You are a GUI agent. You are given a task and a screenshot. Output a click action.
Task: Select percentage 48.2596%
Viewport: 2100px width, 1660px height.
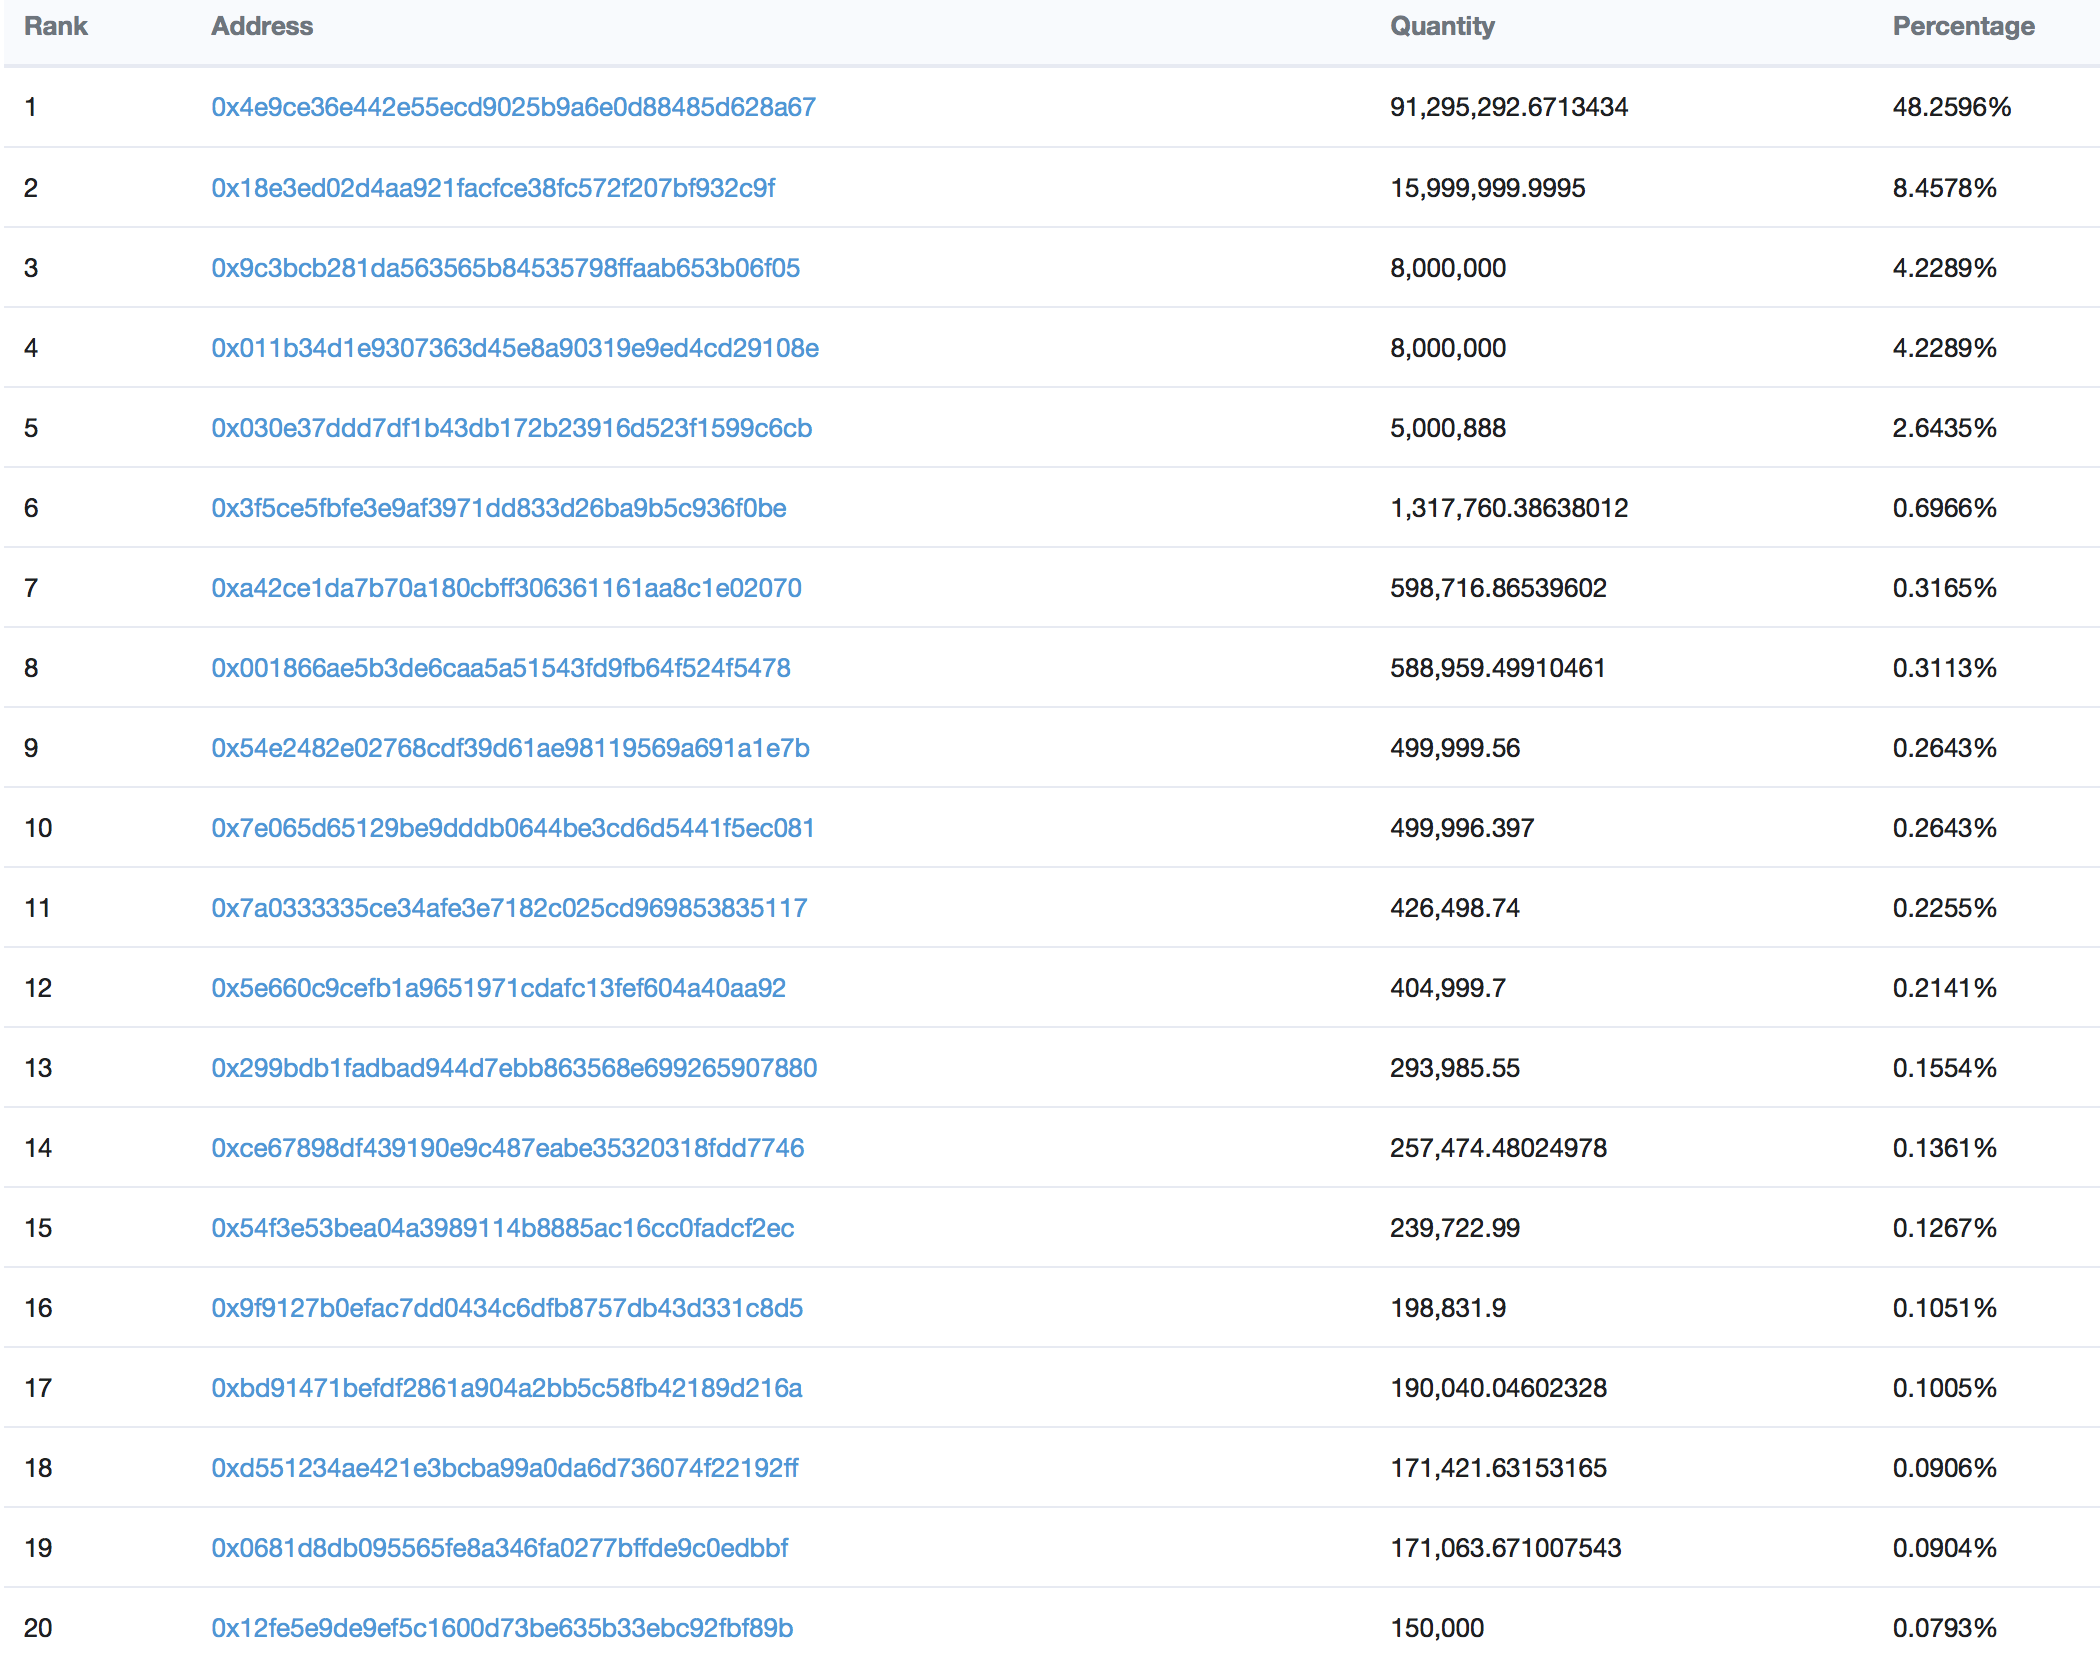(x=1951, y=107)
